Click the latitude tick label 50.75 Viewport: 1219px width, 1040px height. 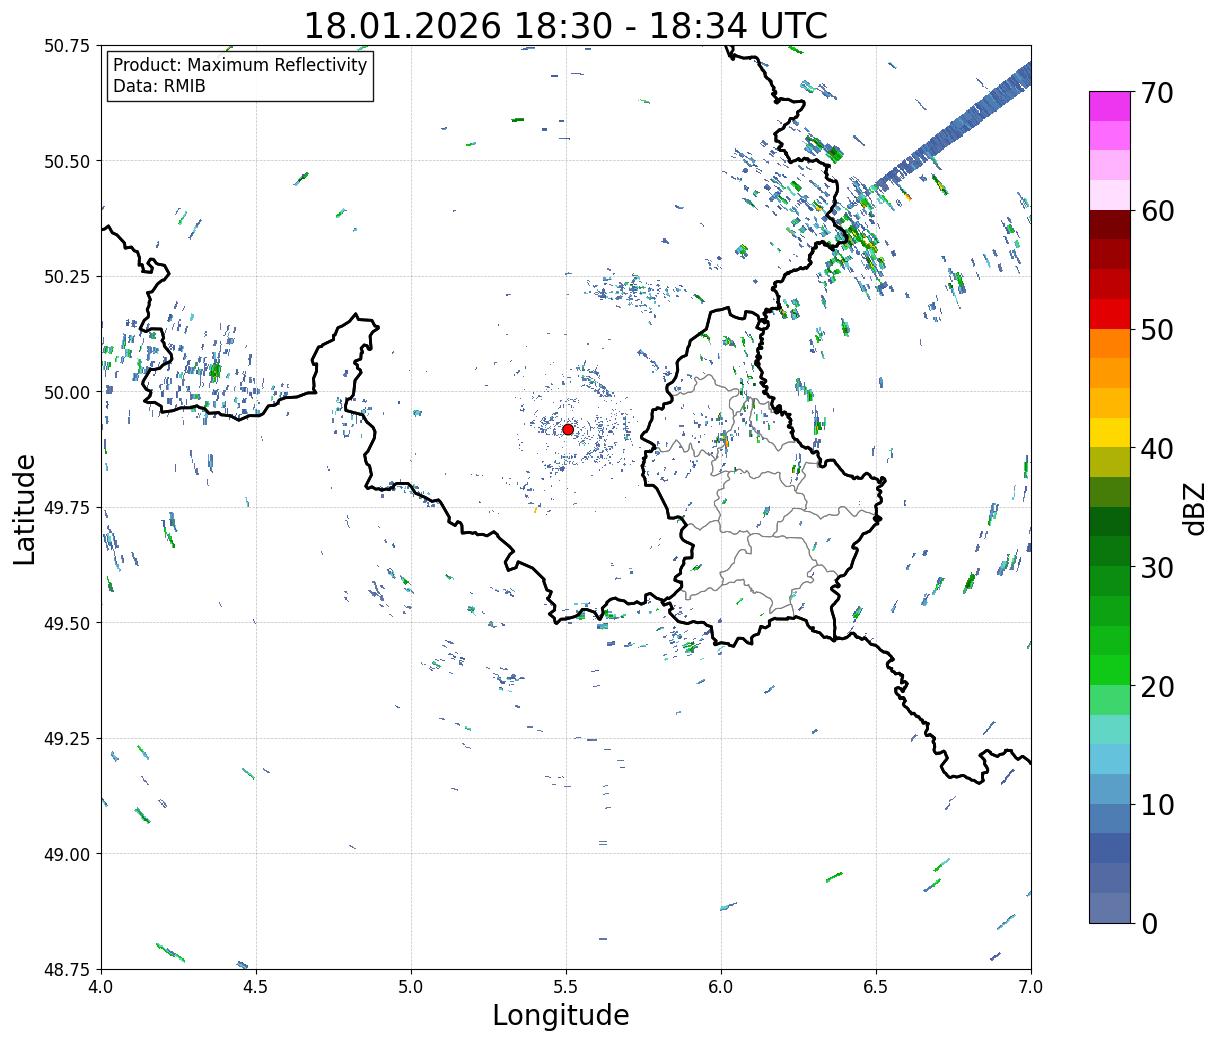[67, 46]
